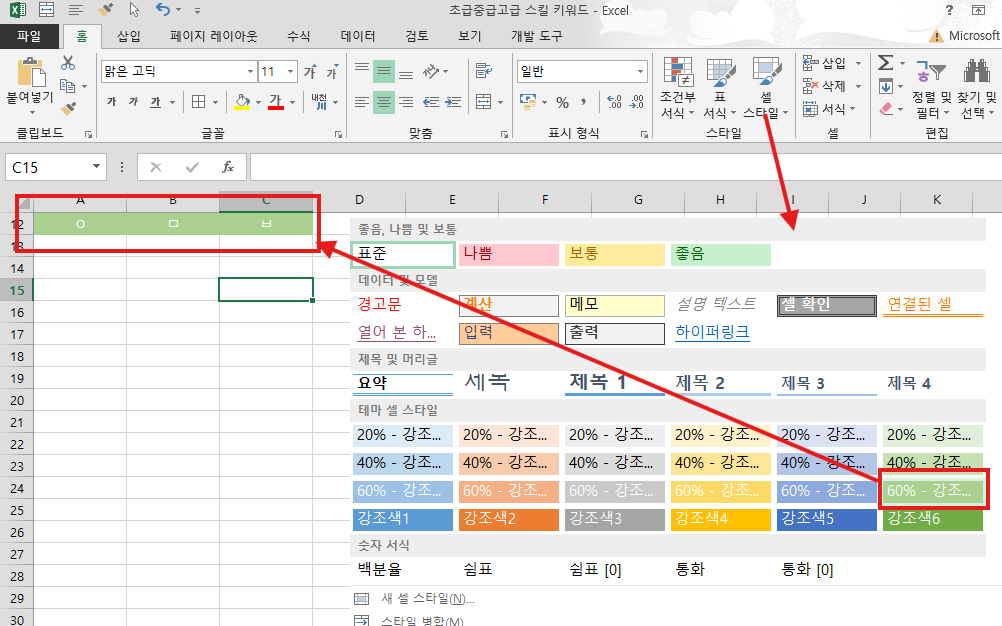Open font name dropdown 맑은 고딕
Image resolution: width=1002 pixels, height=626 pixels.
[x=250, y=72]
